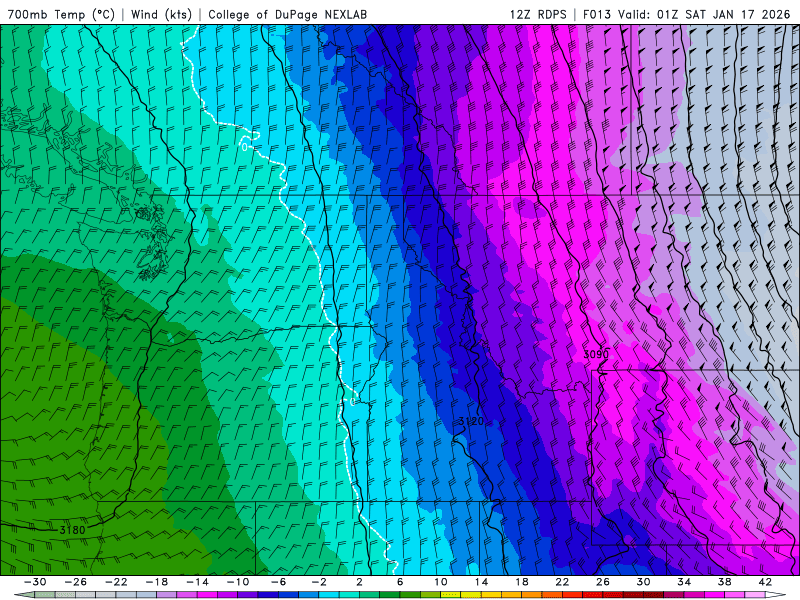Click the upper "0" label on dashed isotherm
Screen dimensions: 800x600
[x=245, y=147]
